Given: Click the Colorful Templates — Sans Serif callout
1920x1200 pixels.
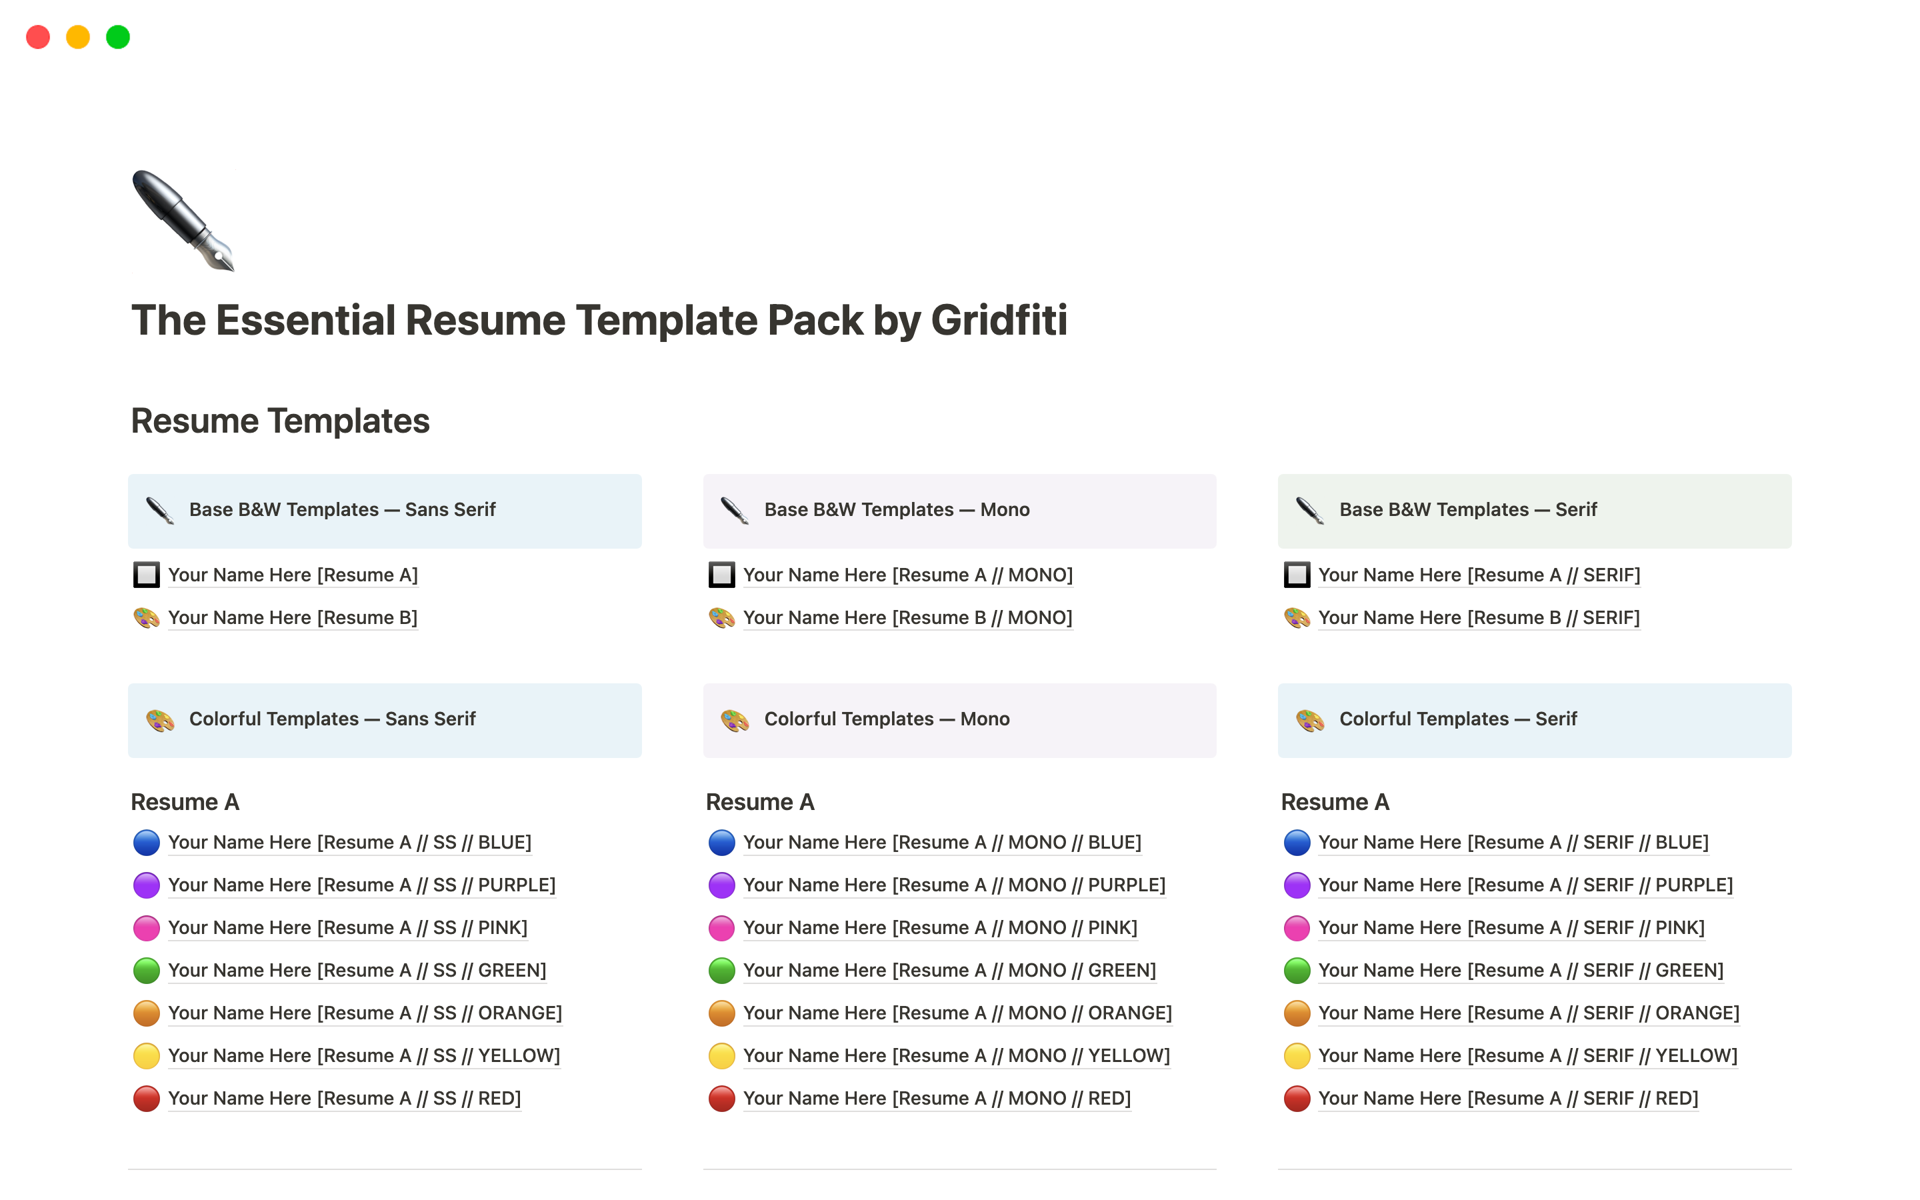Looking at the screenshot, I should coord(385,720).
